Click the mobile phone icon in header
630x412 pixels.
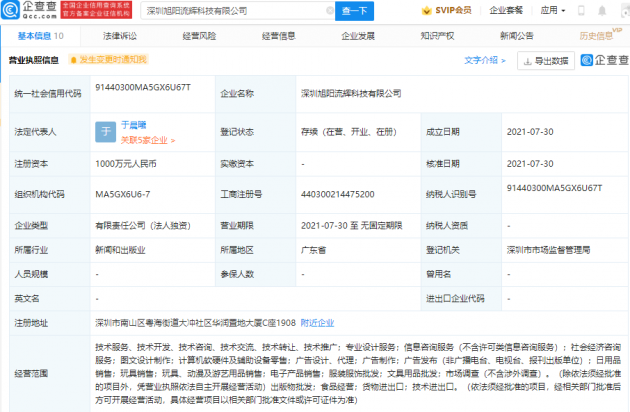[x=581, y=11]
